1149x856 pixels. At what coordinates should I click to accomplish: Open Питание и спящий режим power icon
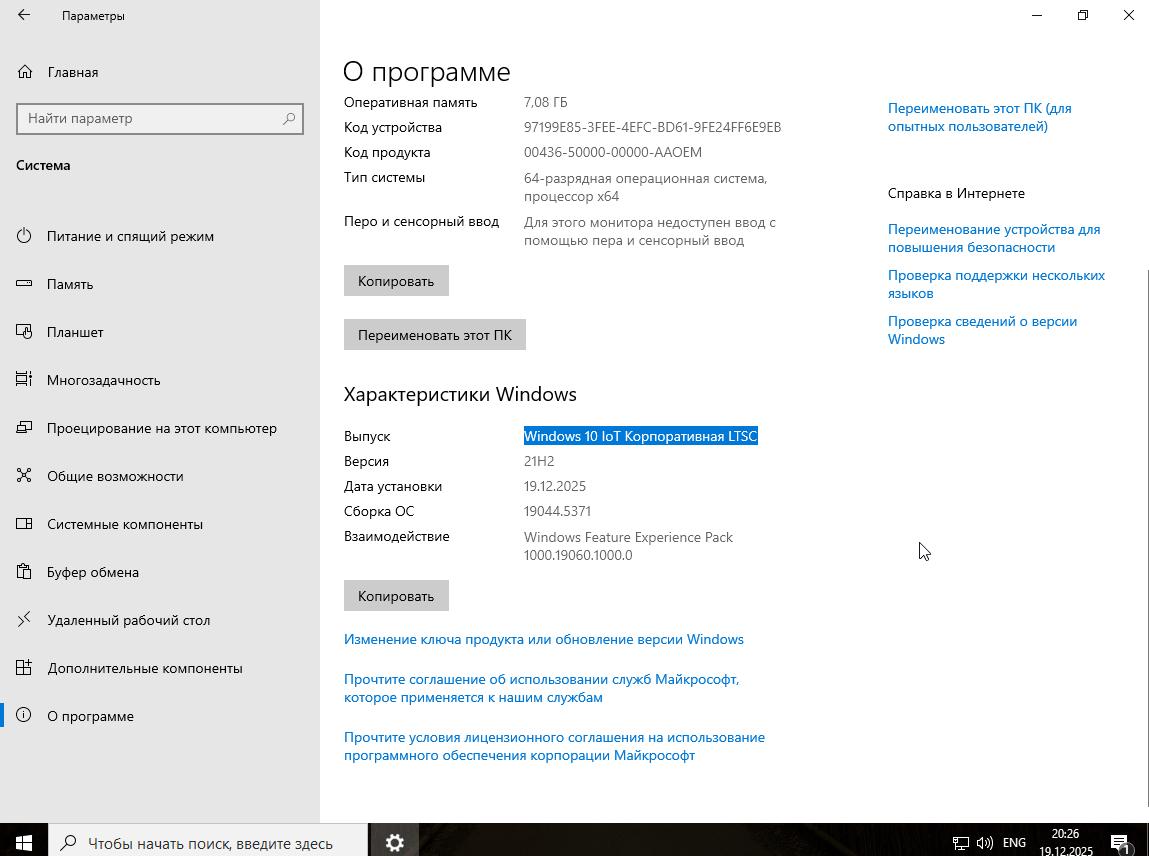[x=24, y=236]
